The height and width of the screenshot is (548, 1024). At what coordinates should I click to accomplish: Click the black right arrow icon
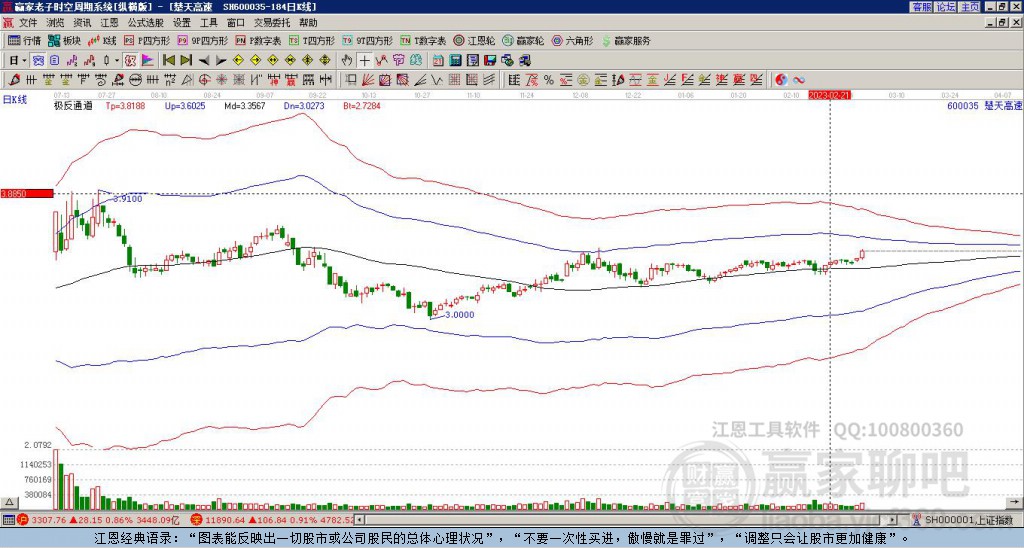pos(221,61)
